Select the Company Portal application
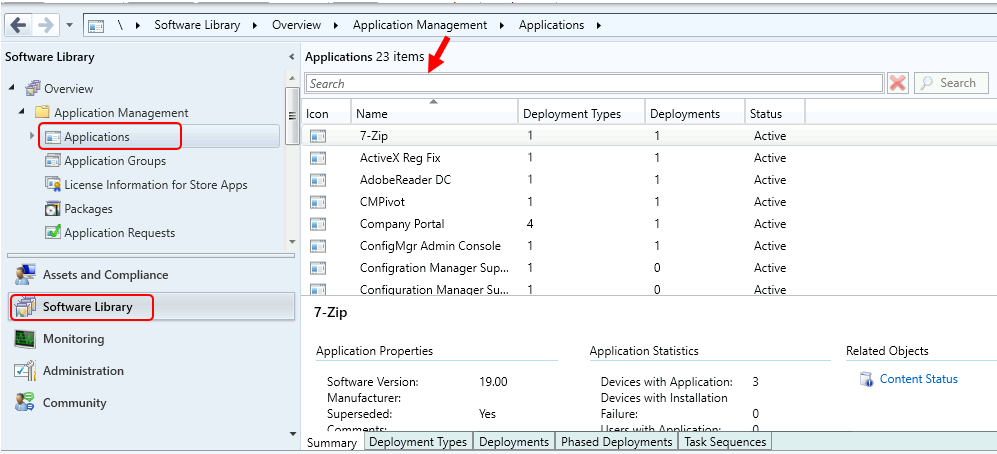The height and width of the screenshot is (454, 997). [649, 224]
